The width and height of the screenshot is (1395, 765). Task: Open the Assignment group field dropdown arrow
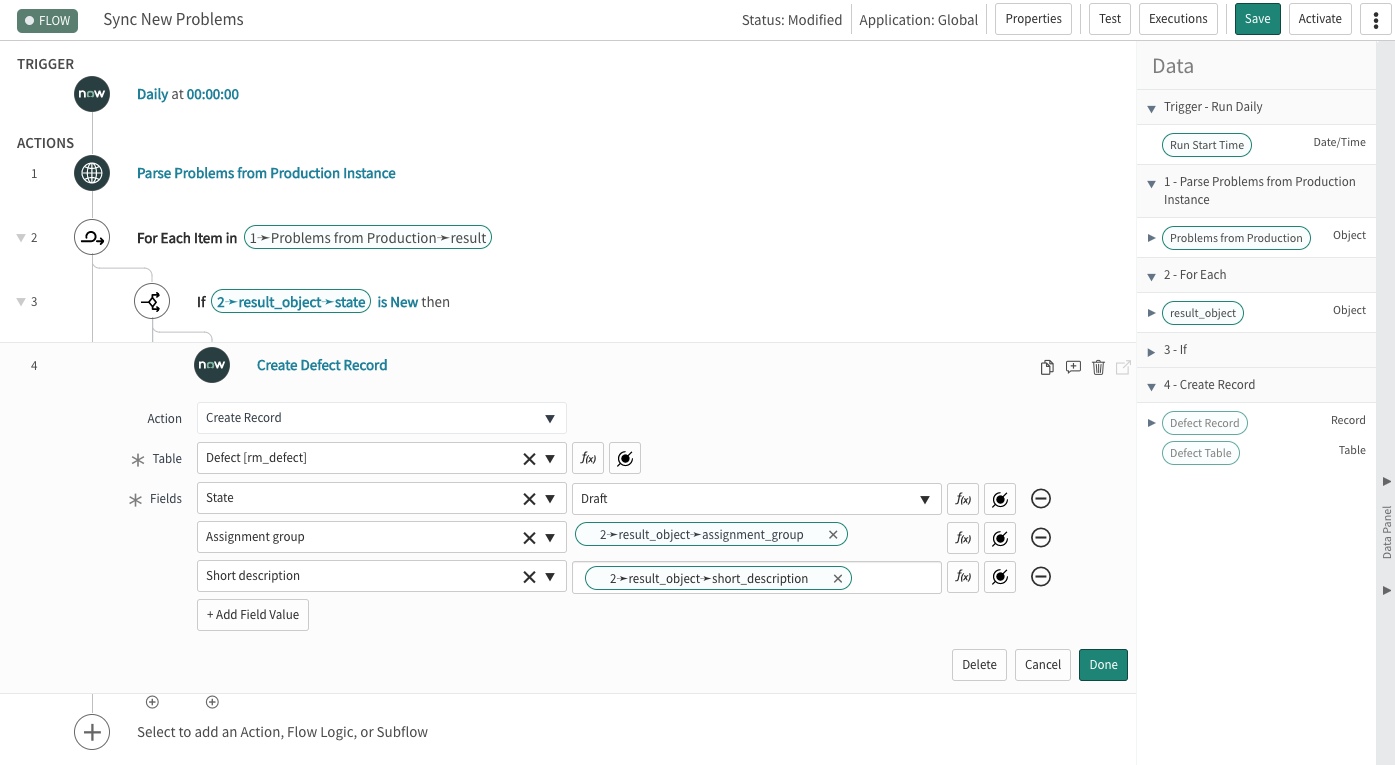point(550,538)
